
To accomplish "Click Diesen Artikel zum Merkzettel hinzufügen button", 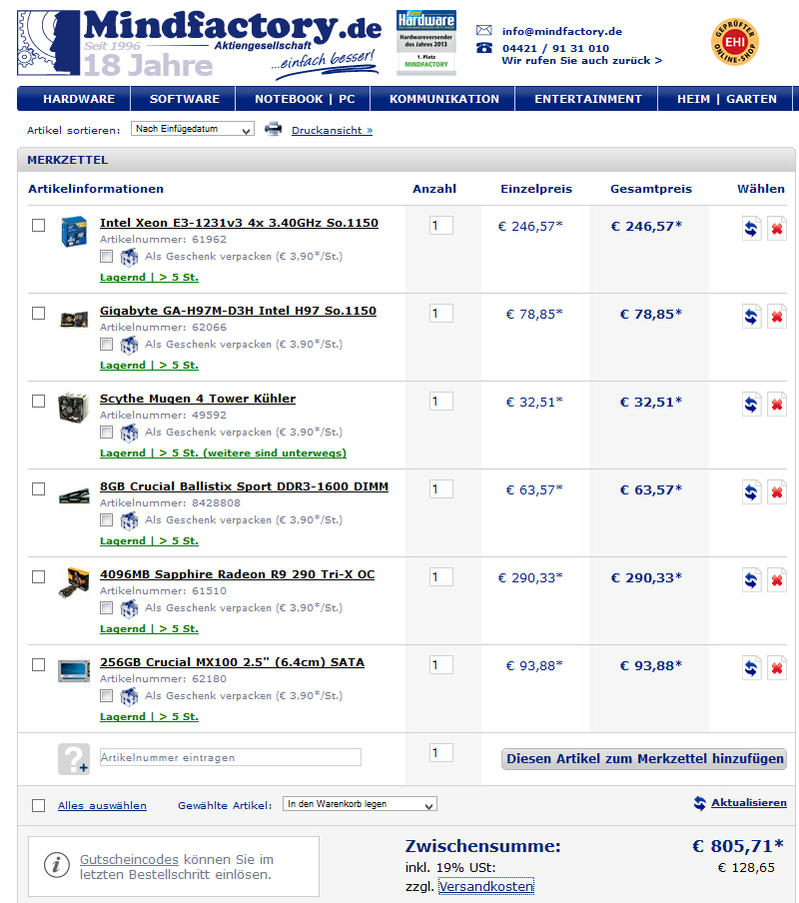I will [x=645, y=758].
